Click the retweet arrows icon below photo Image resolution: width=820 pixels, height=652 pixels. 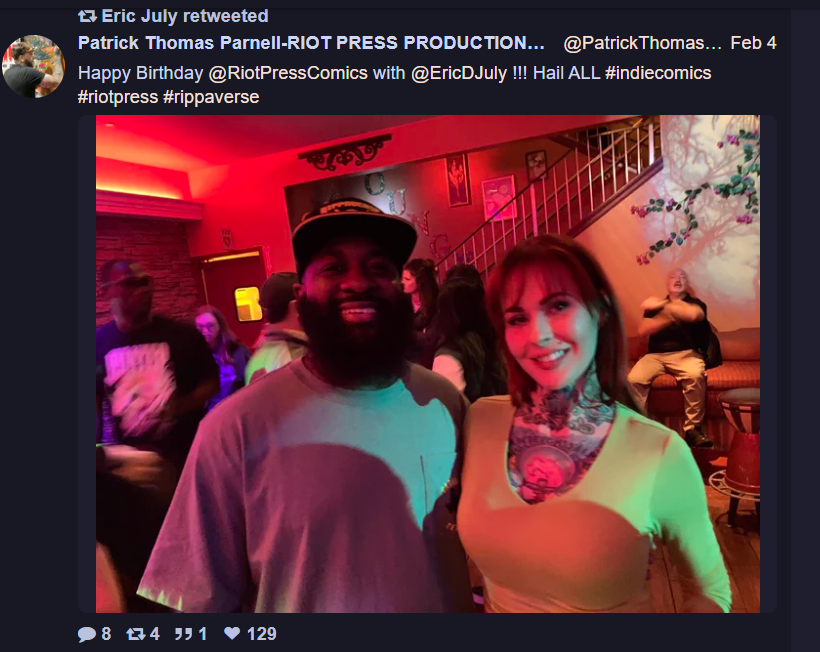[x=136, y=634]
